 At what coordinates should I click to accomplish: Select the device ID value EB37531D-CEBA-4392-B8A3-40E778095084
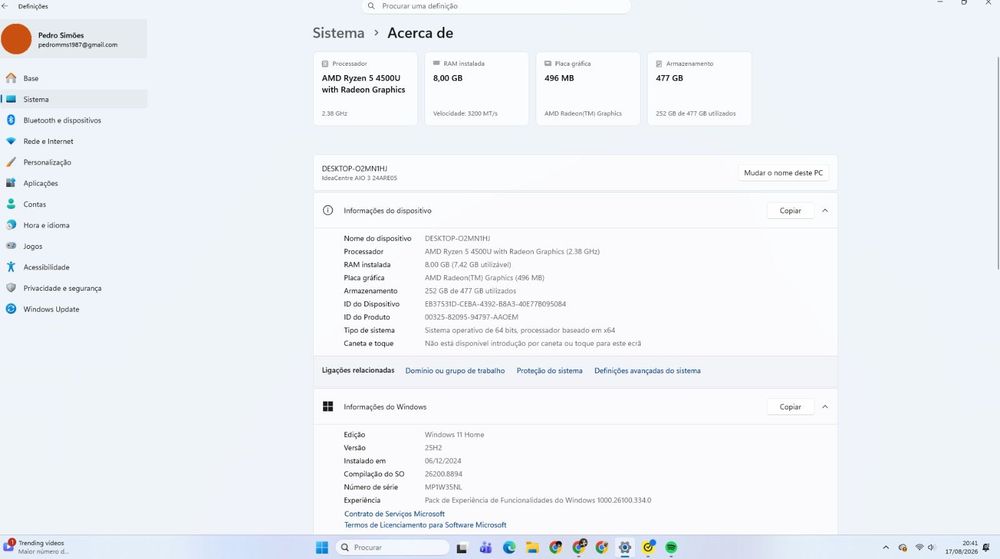click(x=496, y=305)
